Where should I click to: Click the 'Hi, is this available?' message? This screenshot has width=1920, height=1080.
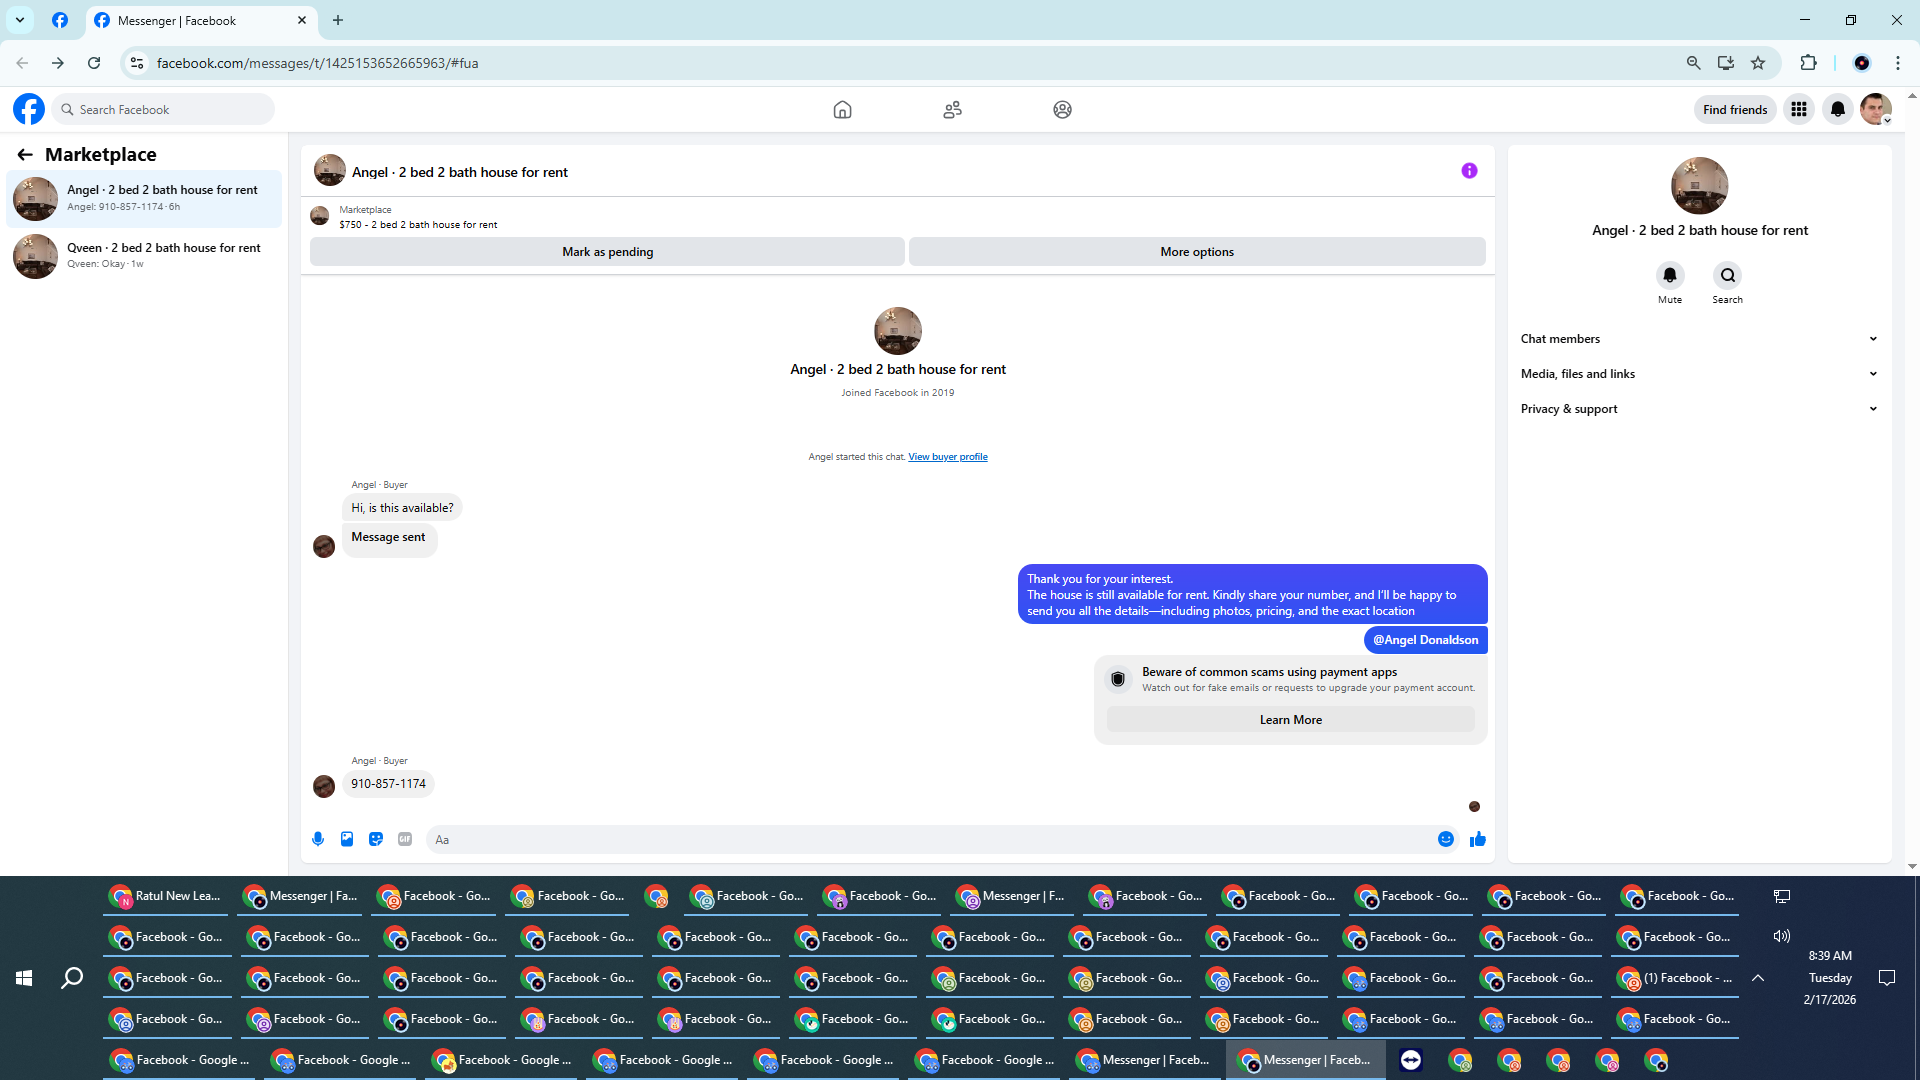[402, 508]
